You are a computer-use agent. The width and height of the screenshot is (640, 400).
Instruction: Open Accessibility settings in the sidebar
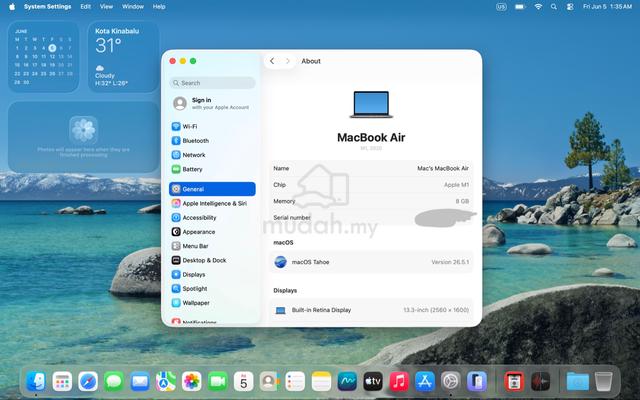coord(212,218)
